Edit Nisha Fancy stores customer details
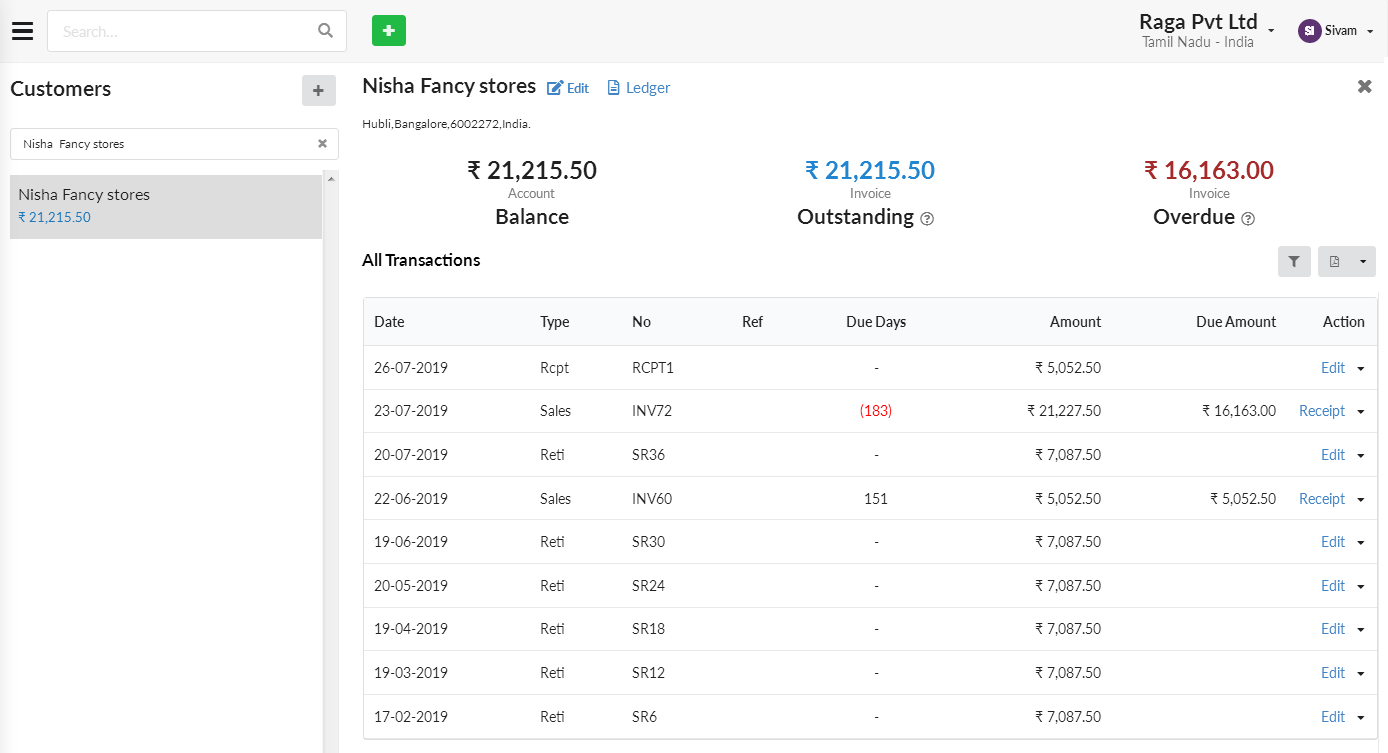This screenshot has height=753, width=1388. 568,88
